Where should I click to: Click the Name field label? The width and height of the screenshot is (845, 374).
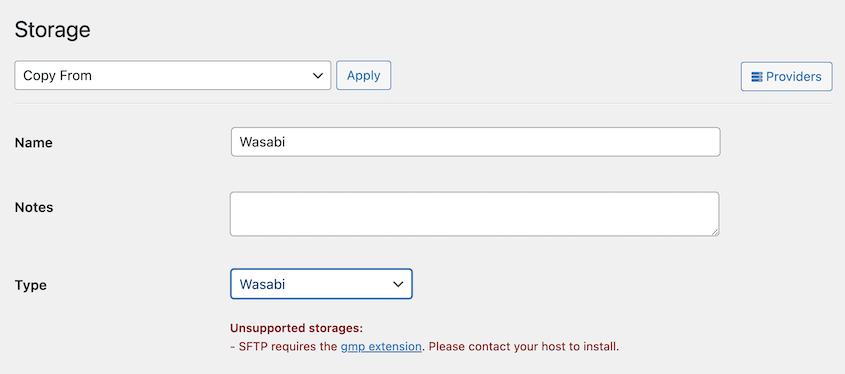33,143
